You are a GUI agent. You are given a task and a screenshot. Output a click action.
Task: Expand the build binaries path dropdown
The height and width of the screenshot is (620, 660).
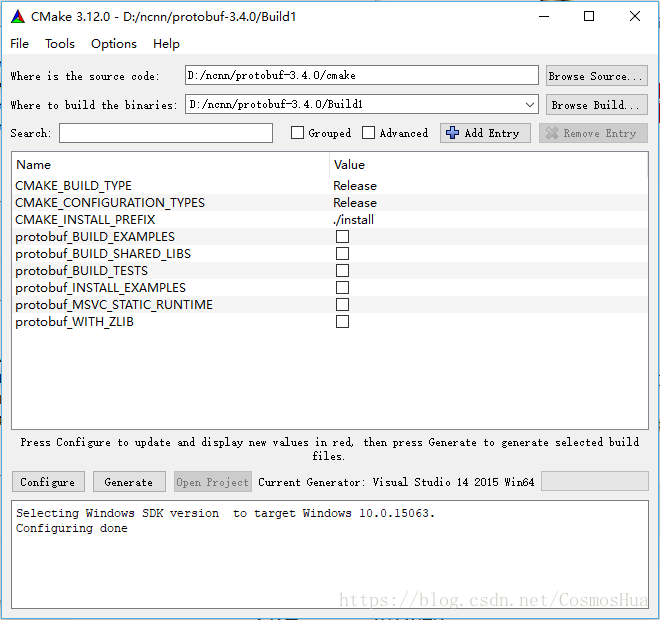coord(530,104)
